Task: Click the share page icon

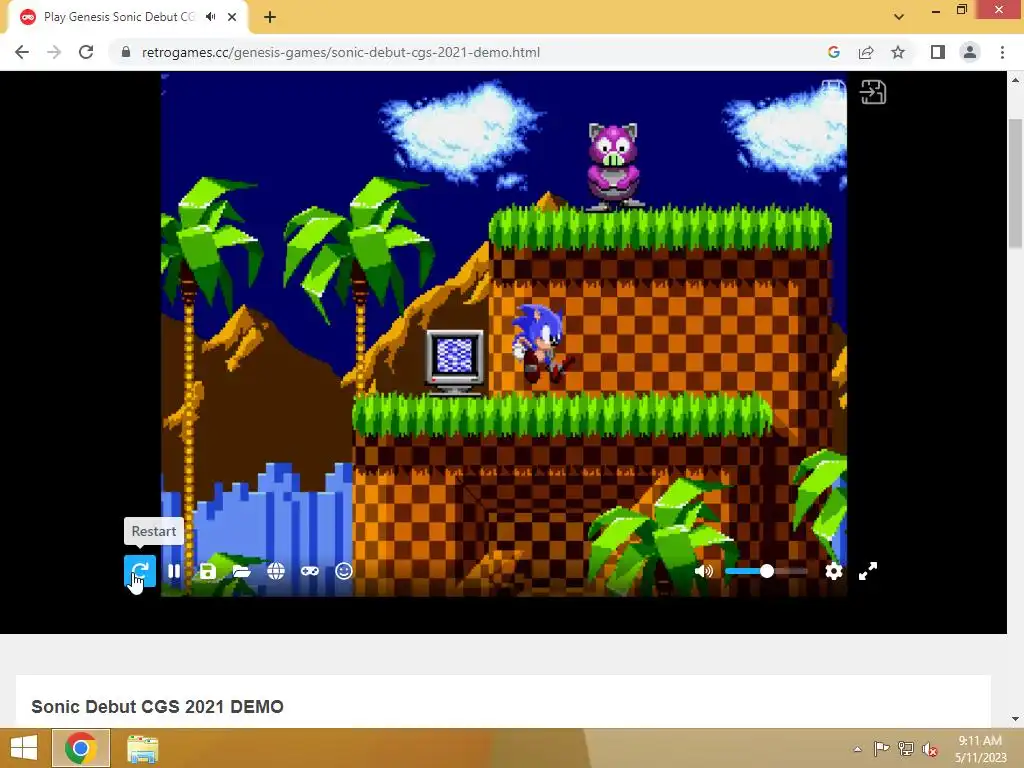Action: click(866, 52)
